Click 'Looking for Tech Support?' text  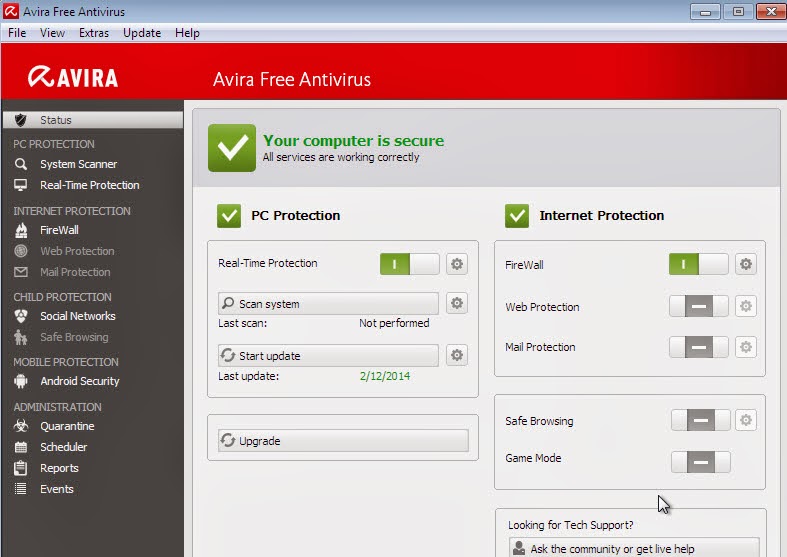(x=571, y=525)
